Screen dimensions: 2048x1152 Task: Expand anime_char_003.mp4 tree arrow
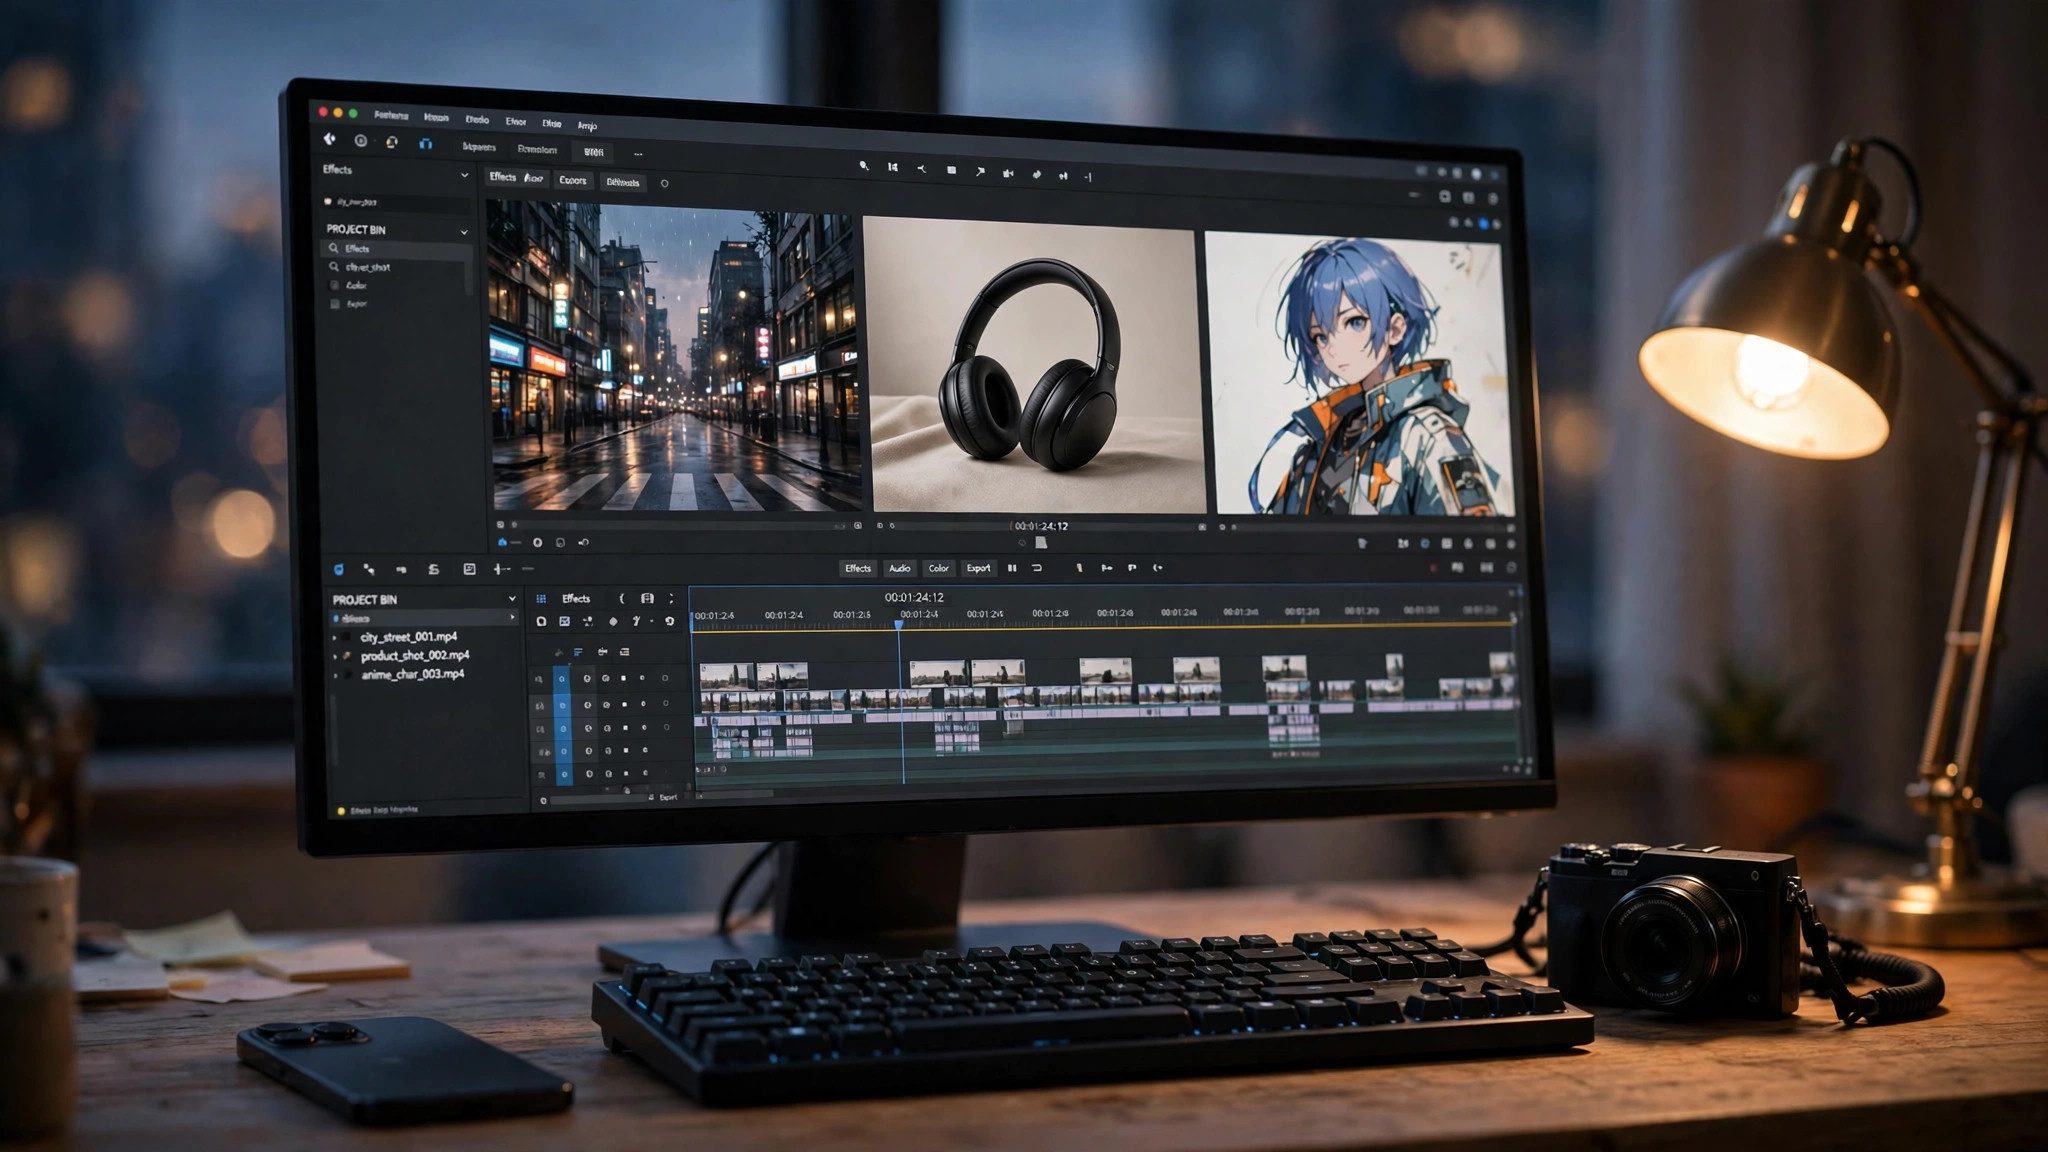335,675
